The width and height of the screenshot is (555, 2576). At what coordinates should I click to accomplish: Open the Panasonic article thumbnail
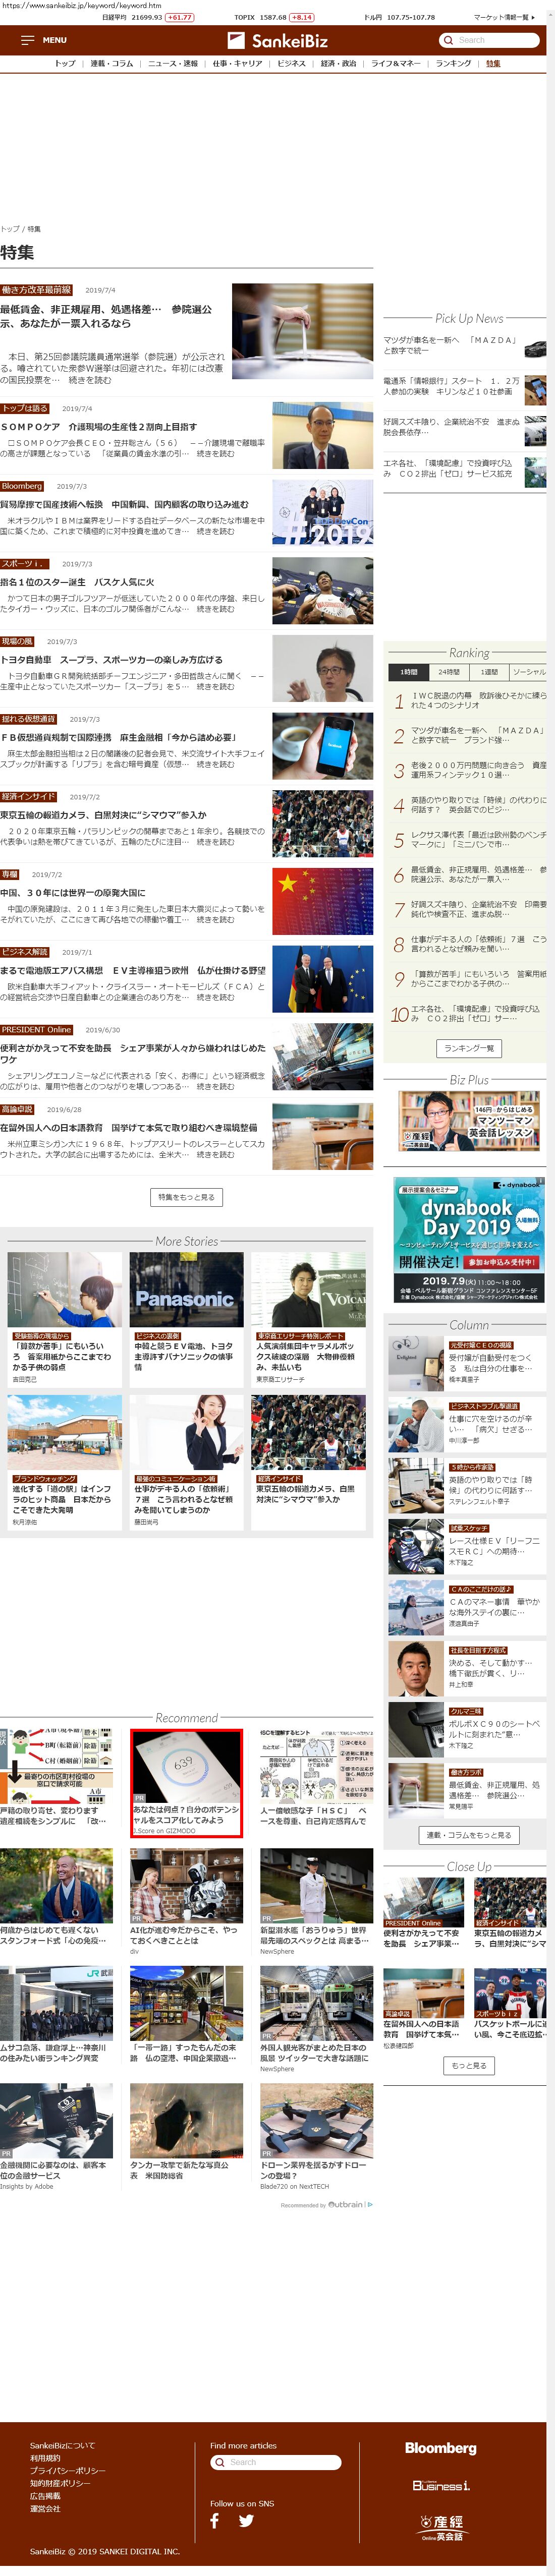[x=186, y=1289]
